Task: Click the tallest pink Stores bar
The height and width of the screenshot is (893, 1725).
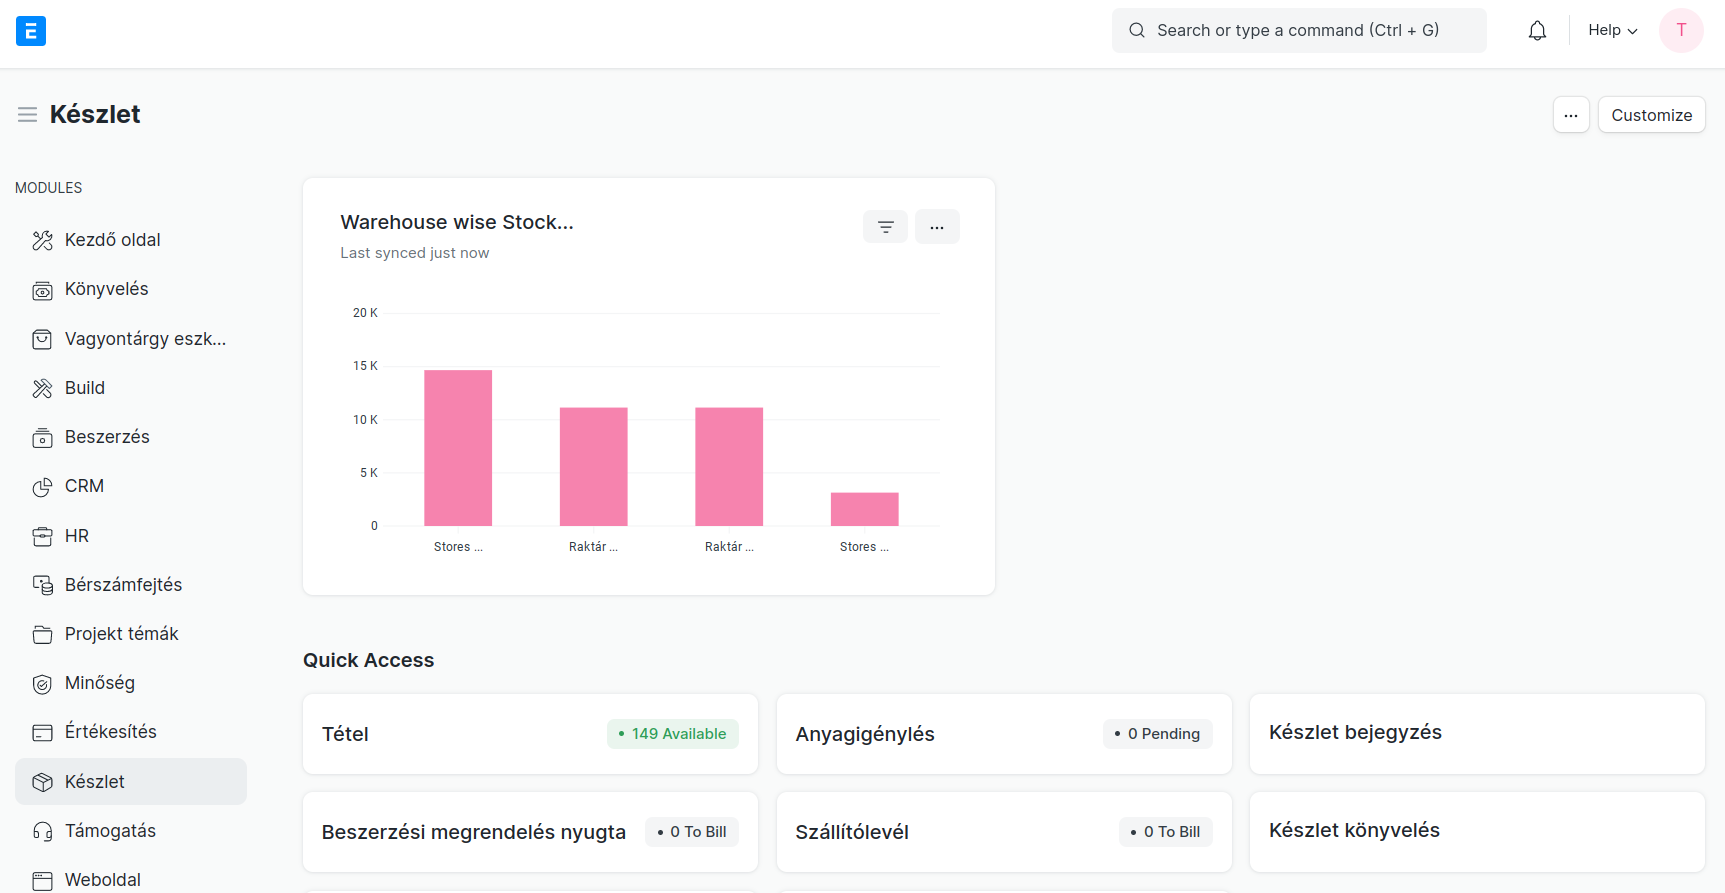Action: (458, 448)
